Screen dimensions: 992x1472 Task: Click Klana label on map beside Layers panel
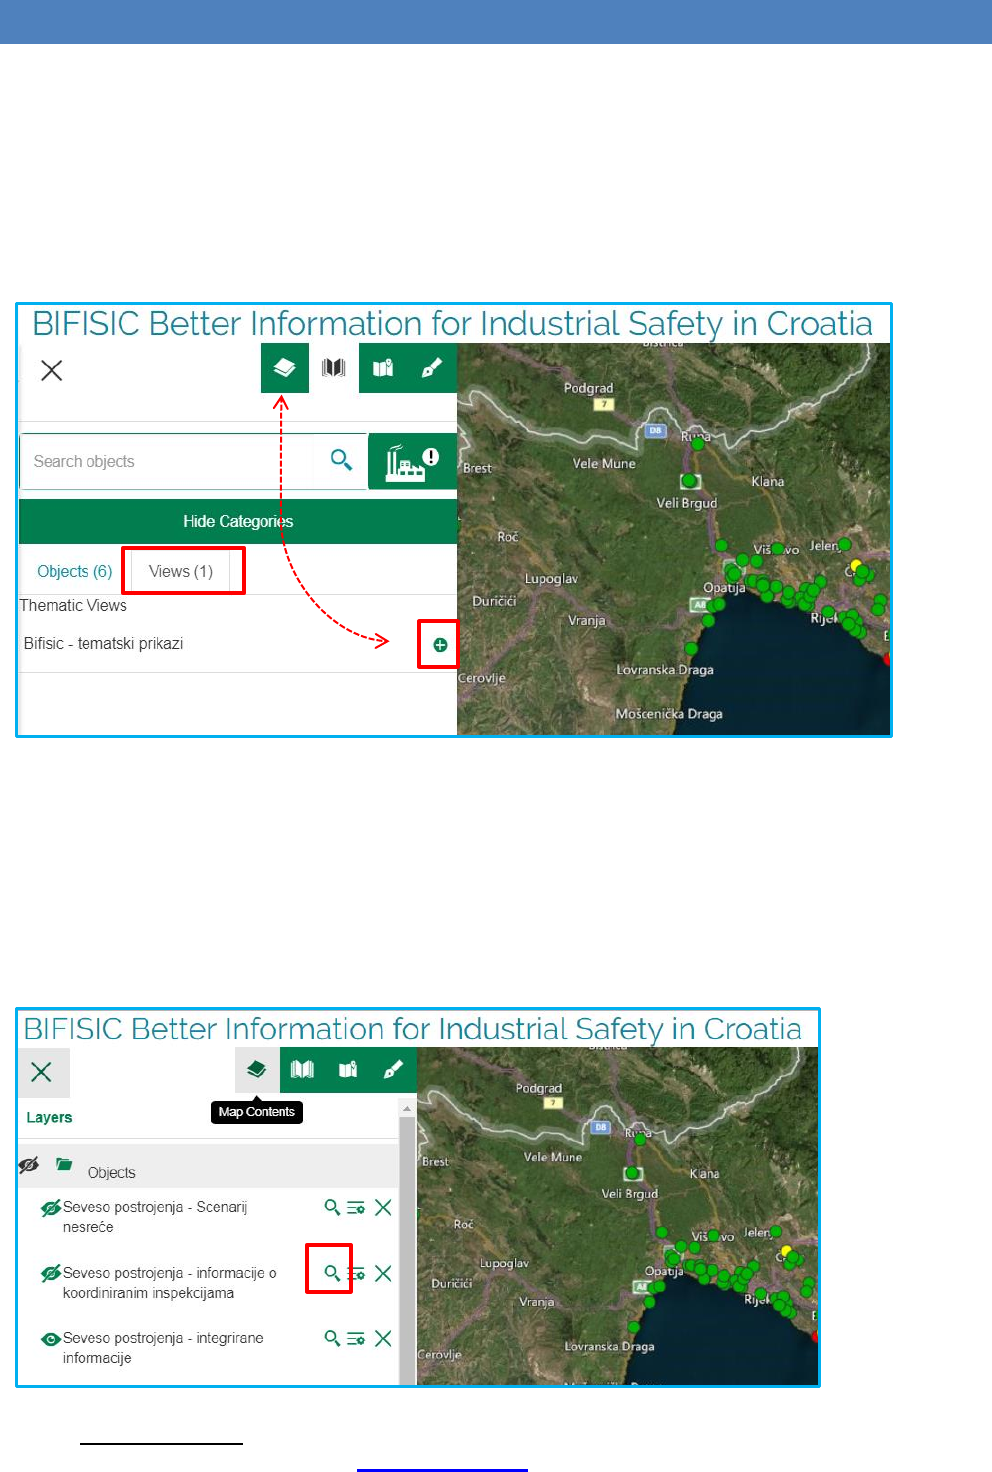(704, 1173)
